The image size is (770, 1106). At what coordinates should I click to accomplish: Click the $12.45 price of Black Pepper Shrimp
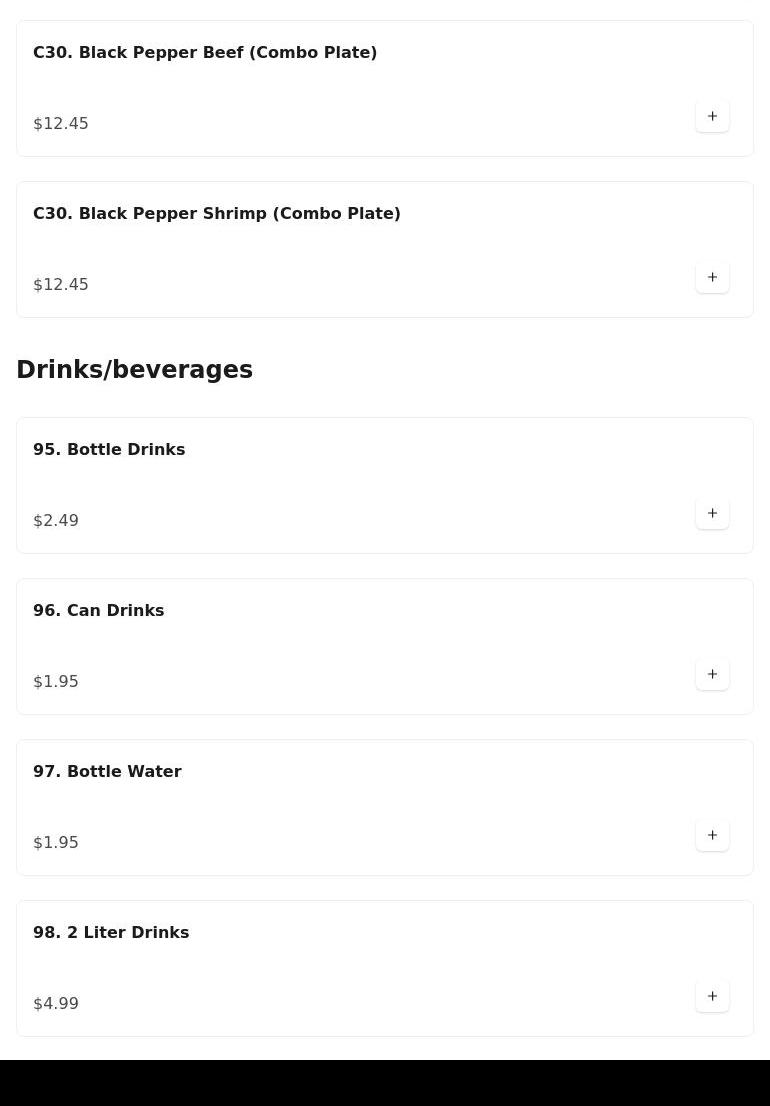(x=61, y=285)
